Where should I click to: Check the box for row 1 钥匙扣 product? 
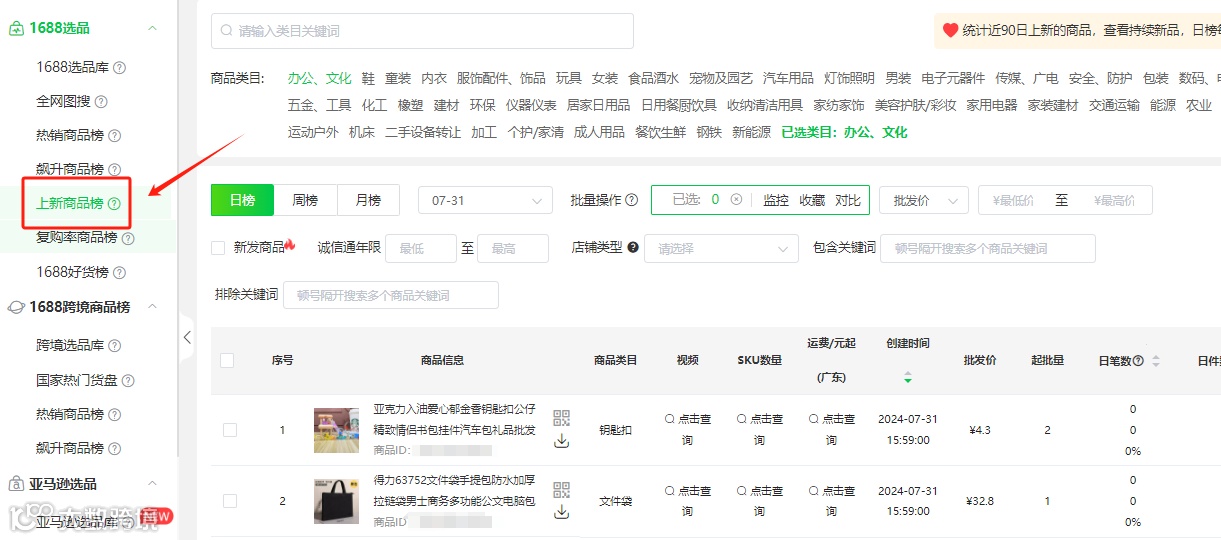(x=230, y=430)
